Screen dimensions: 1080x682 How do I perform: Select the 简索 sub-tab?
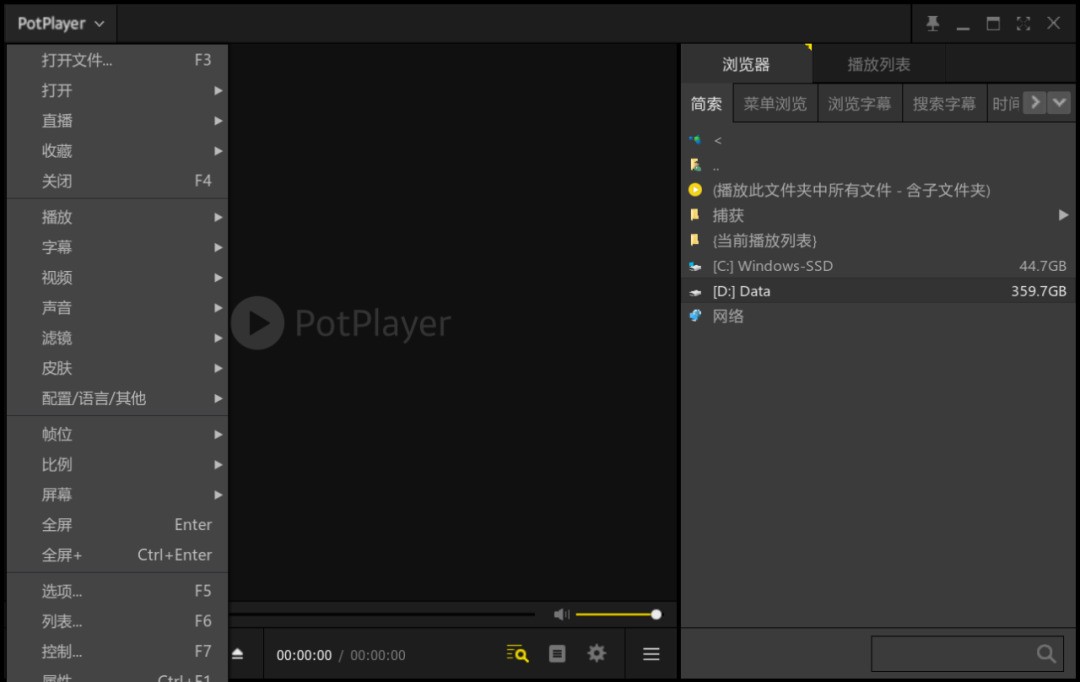point(707,103)
